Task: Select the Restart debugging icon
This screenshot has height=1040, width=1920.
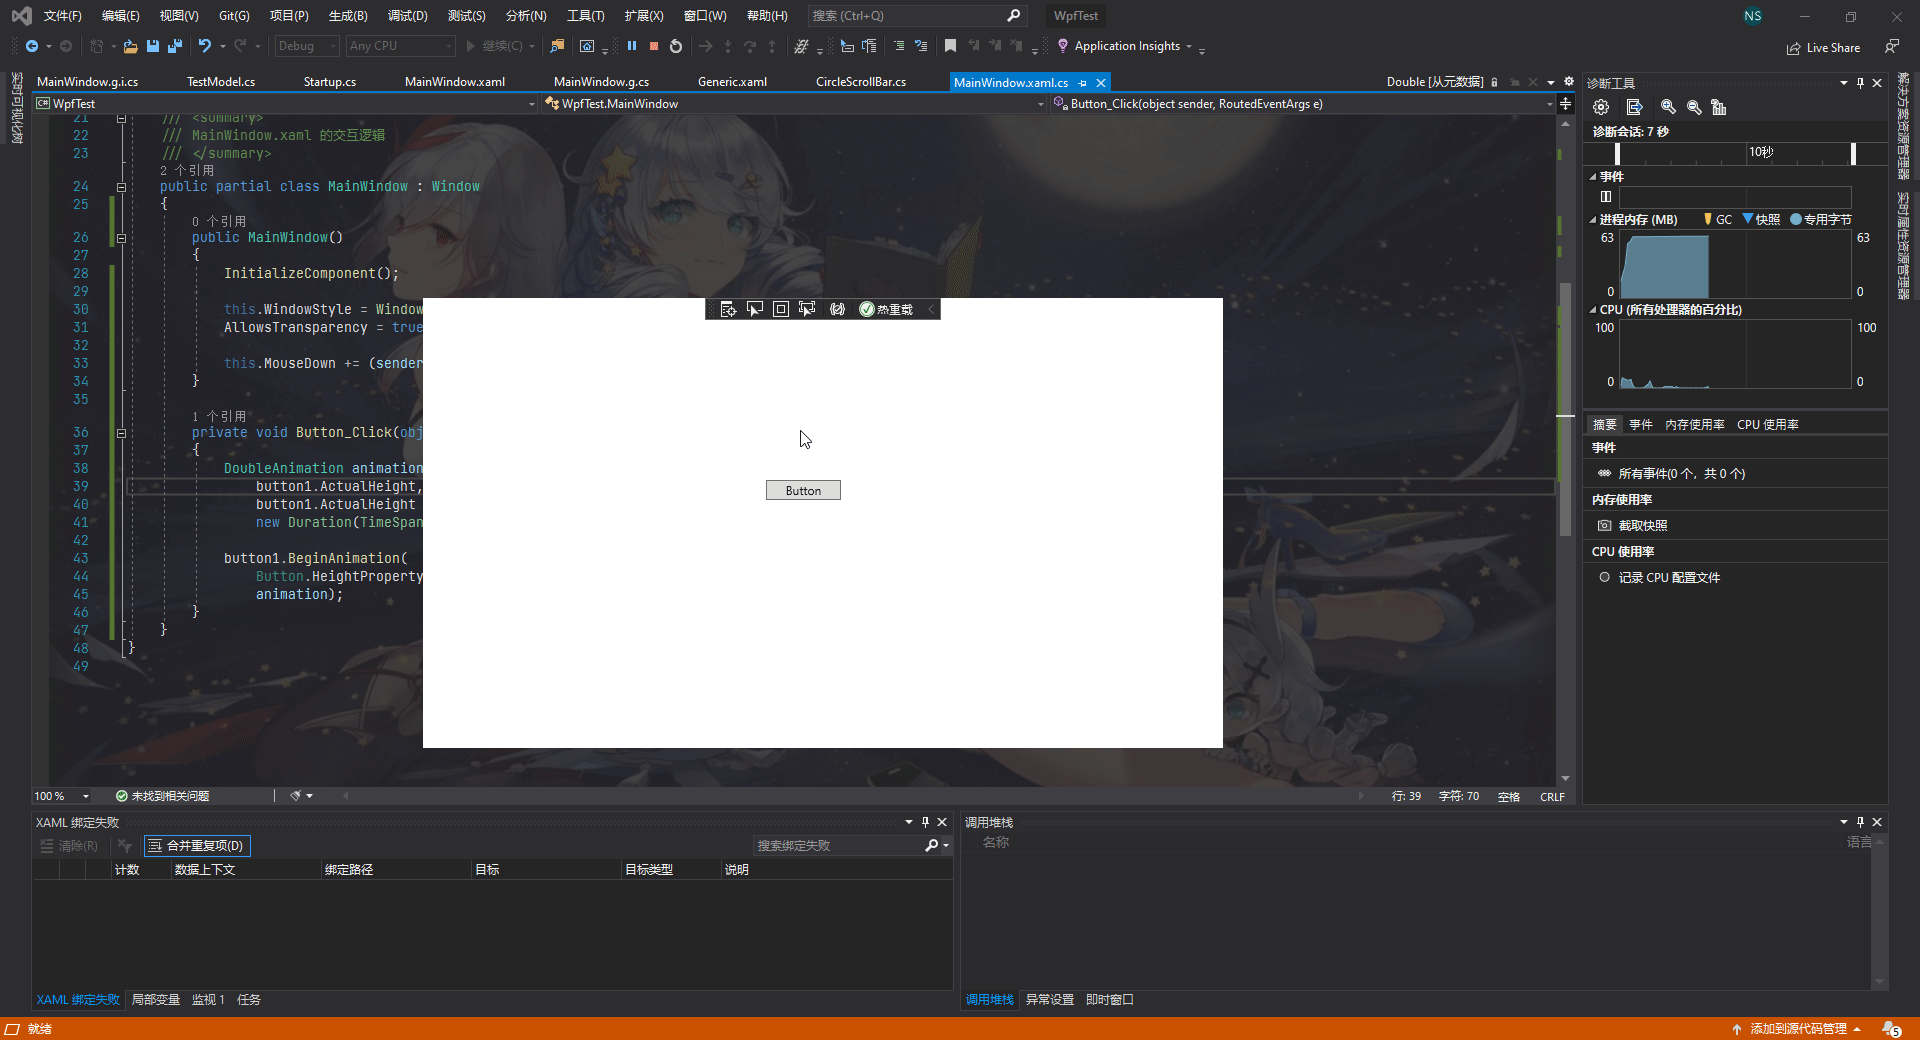Action: (675, 46)
